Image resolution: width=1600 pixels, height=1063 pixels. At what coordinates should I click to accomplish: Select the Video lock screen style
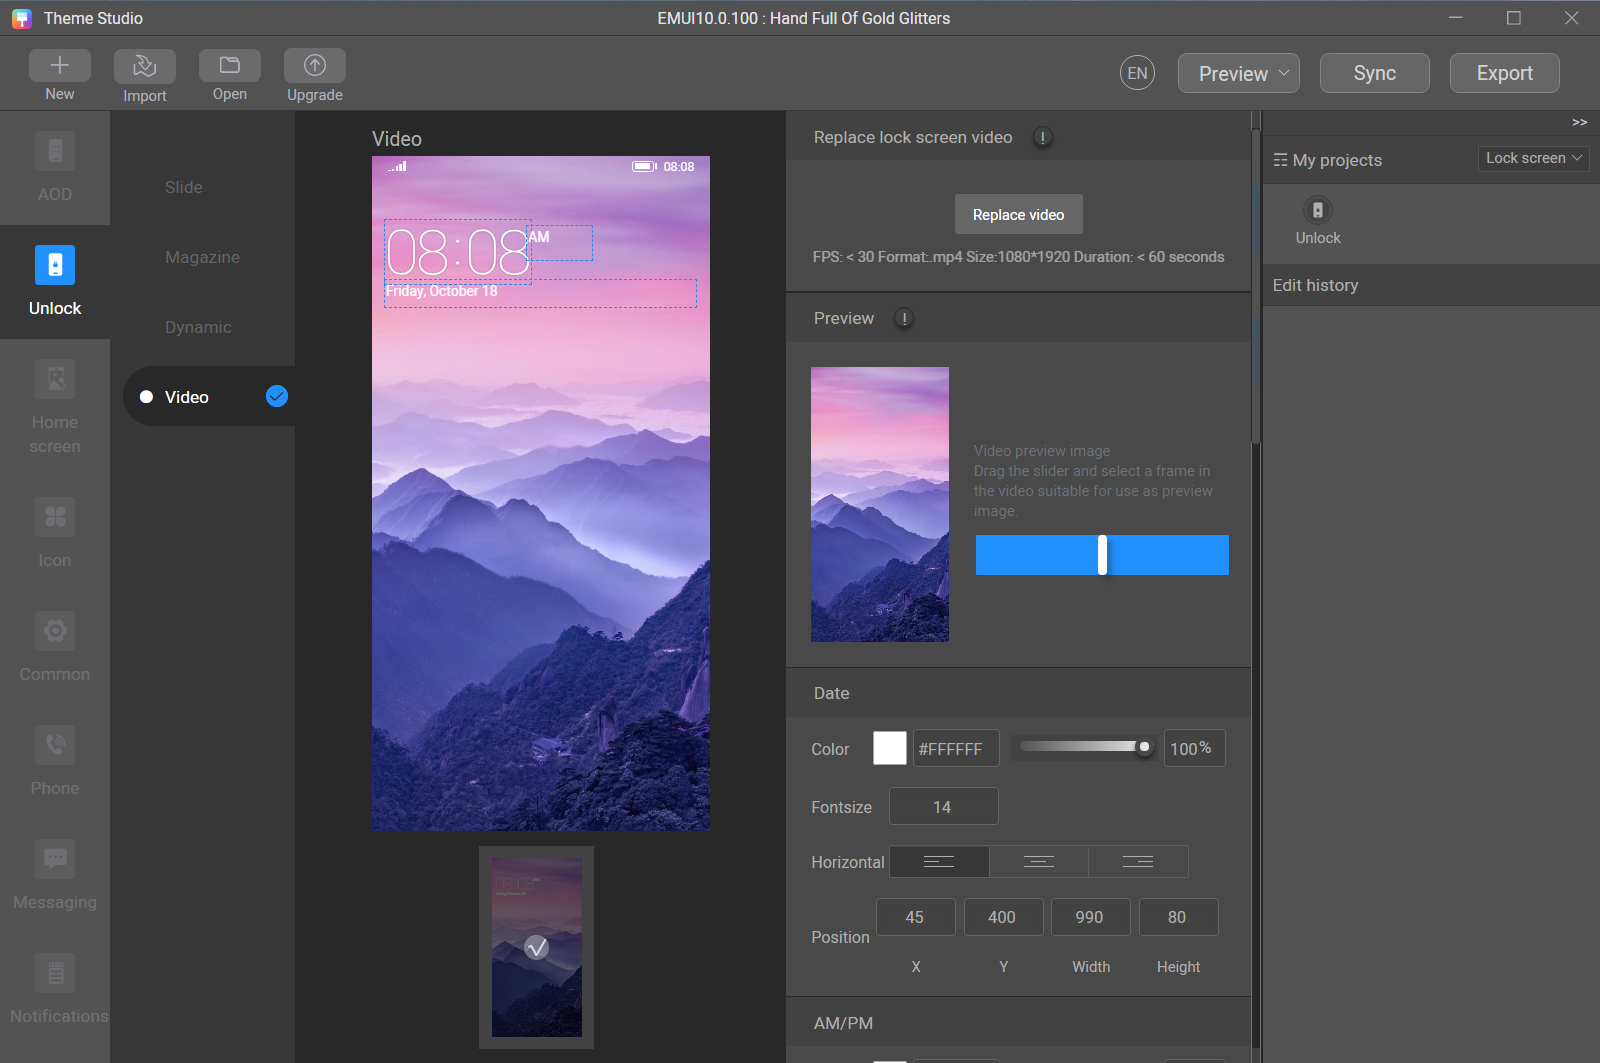187,397
